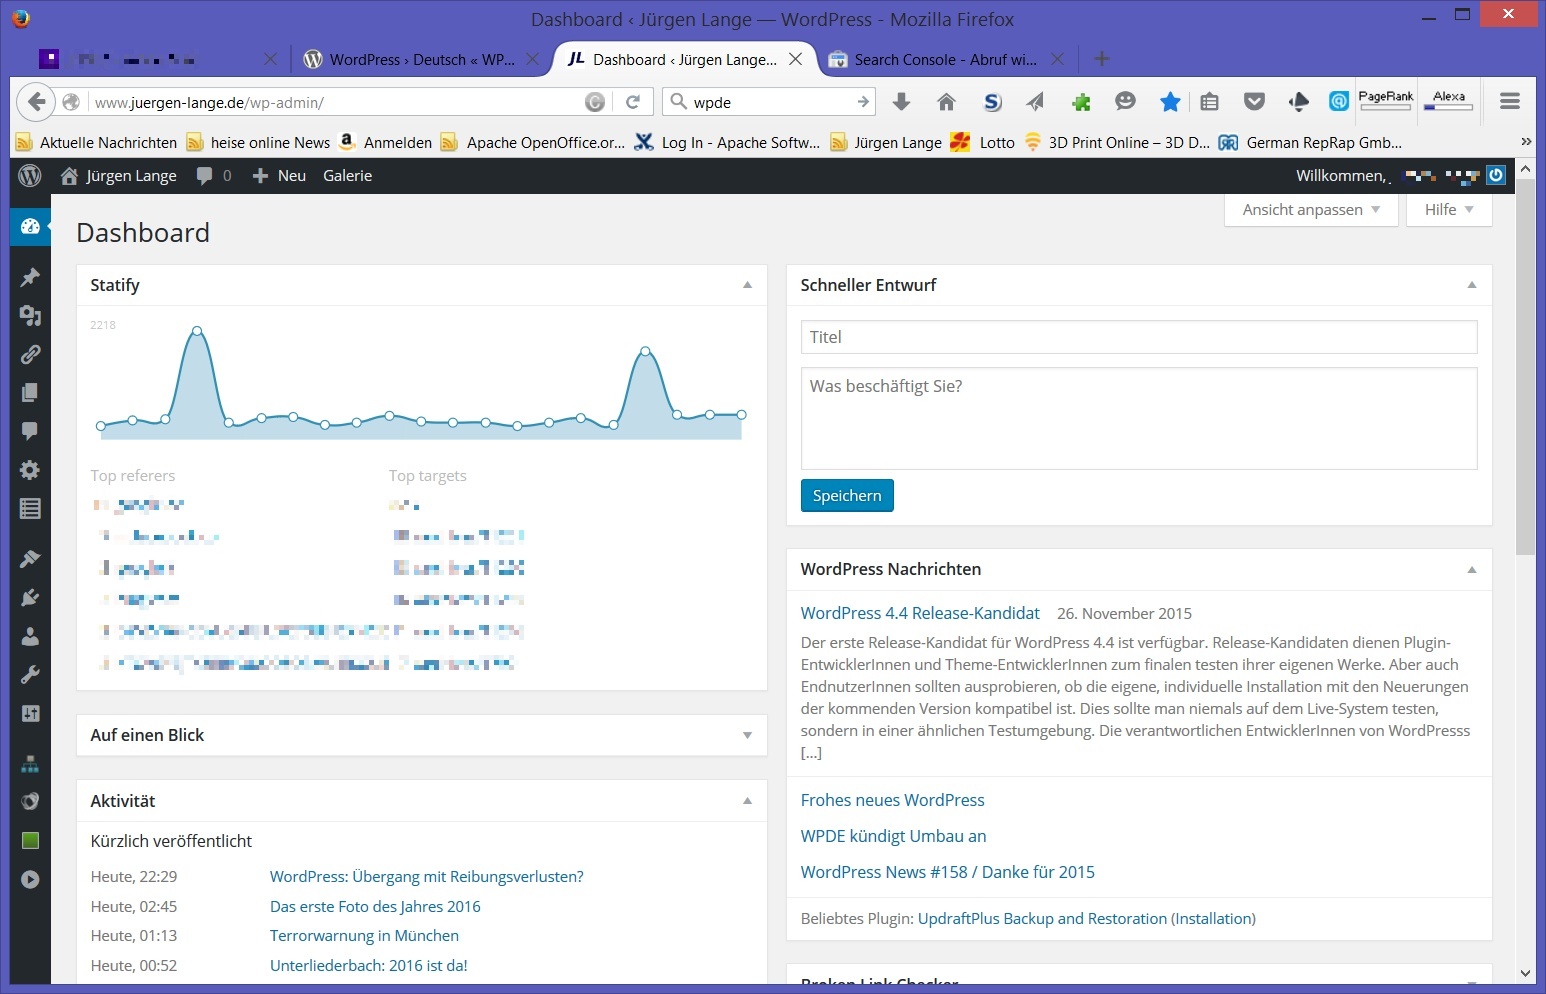Open Appearance paintbrush sidebar icon

(30, 558)
